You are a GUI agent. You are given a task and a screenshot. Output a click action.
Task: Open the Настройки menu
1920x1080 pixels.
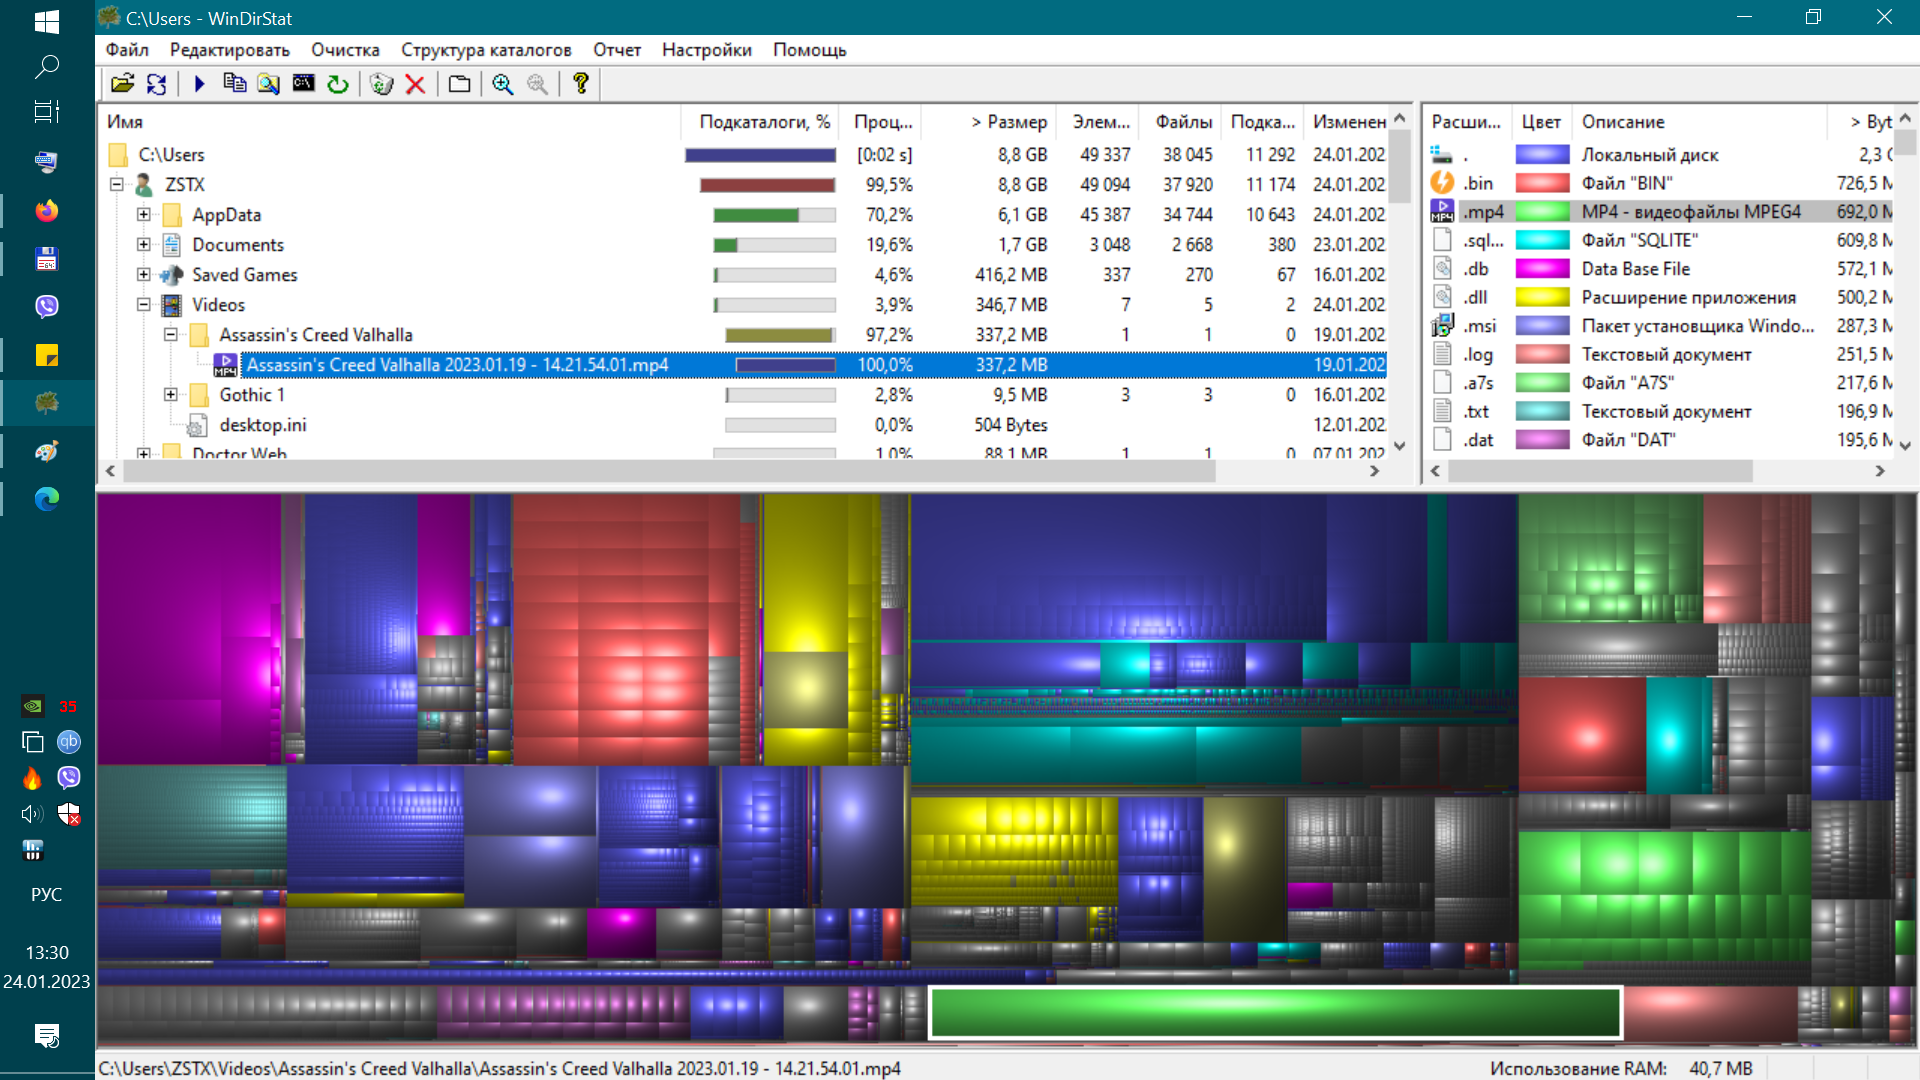click(x=706, y=50)
